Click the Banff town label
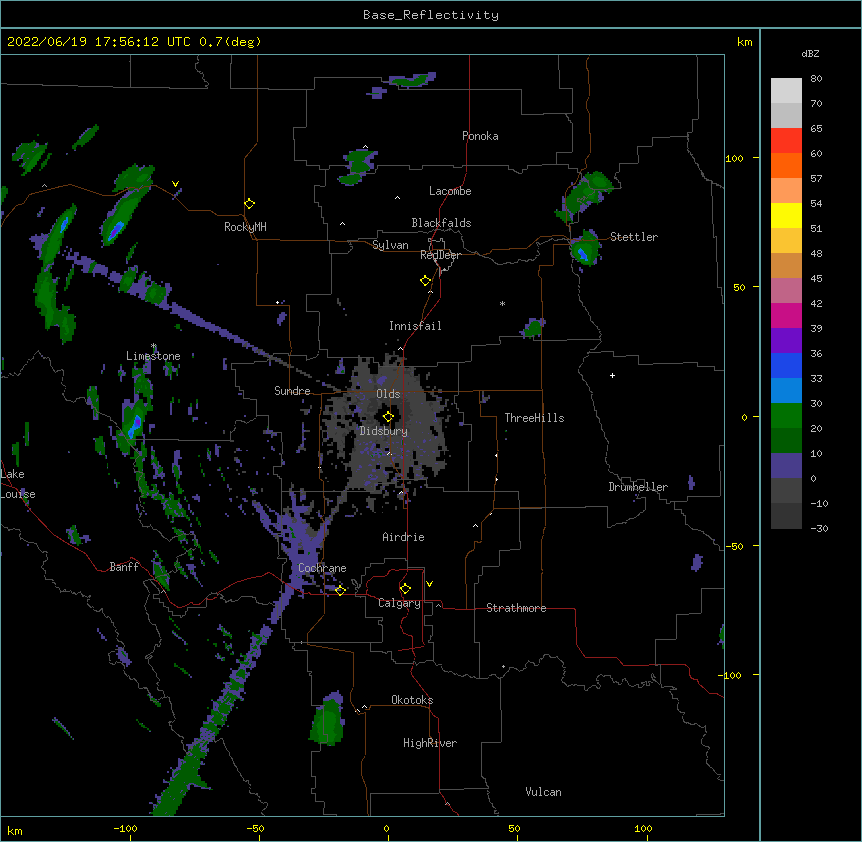 tap(124, 567)
